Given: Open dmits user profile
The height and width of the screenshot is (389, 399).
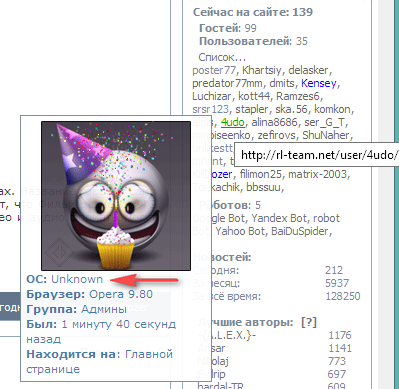Looking at the screenshot, I should pyautogui.click(x=282, y=83).
